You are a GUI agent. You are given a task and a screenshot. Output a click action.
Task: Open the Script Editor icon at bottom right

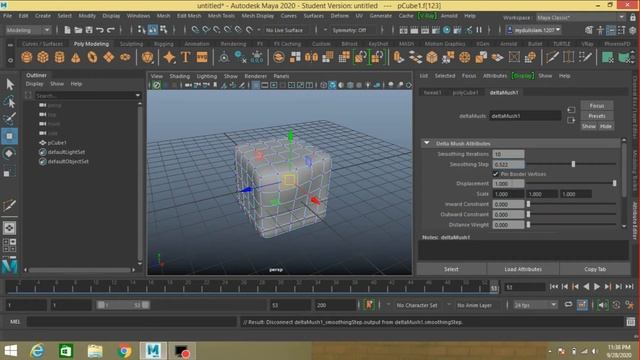point(631,322)
